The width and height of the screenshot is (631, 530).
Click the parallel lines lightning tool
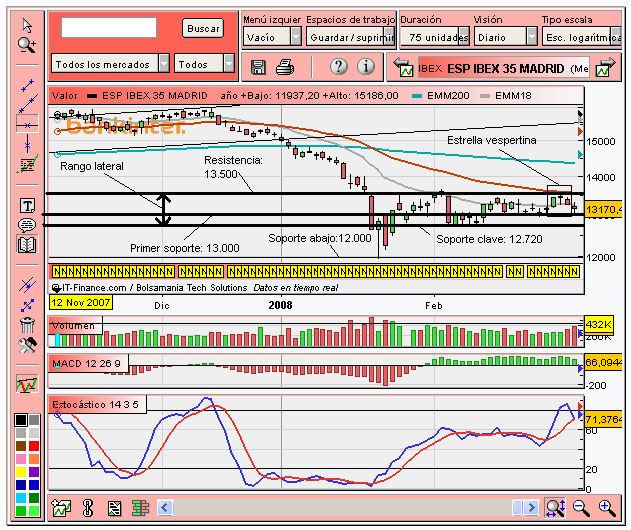(x=27, y=285)
